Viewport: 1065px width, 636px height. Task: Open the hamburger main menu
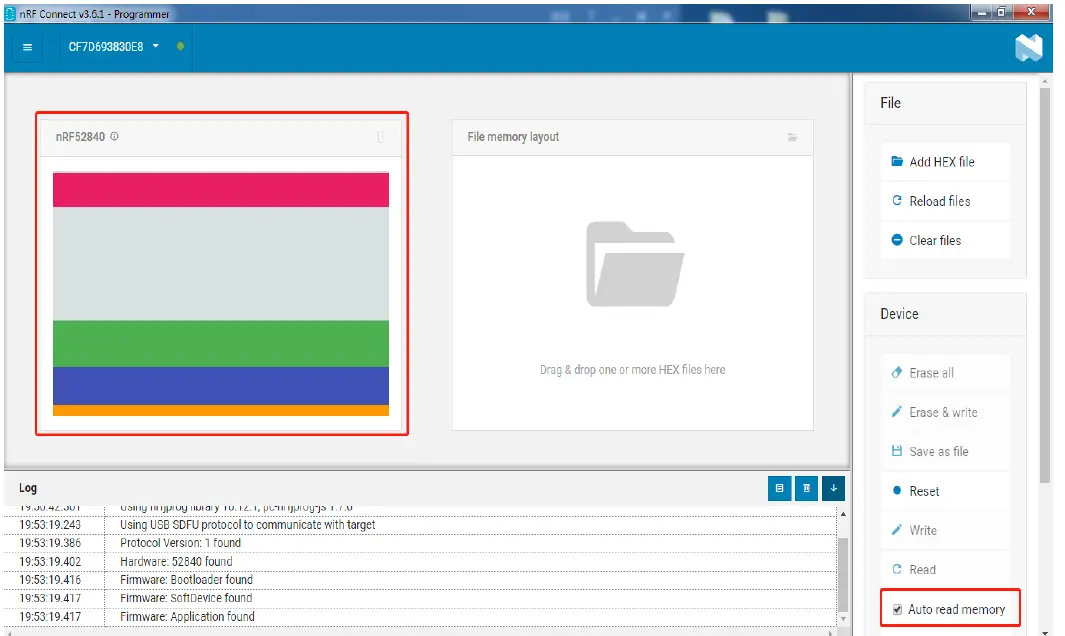point(27,47)
